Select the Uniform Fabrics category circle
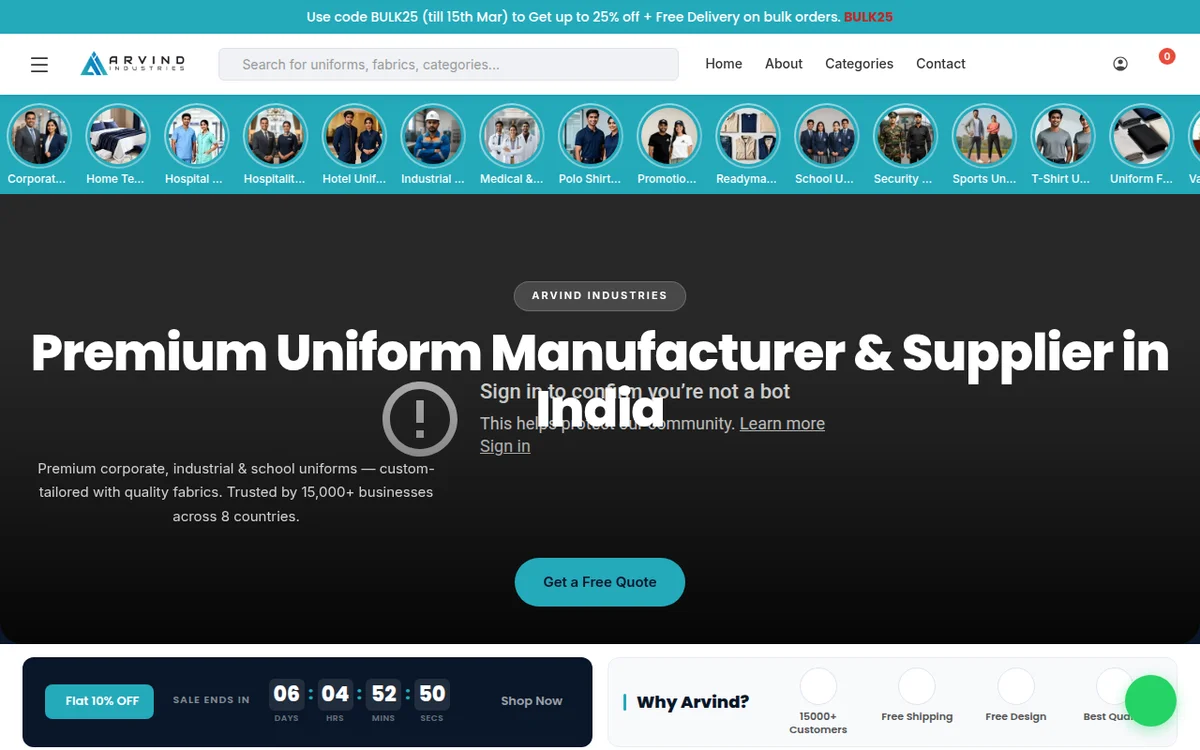 coord(1142,136)
